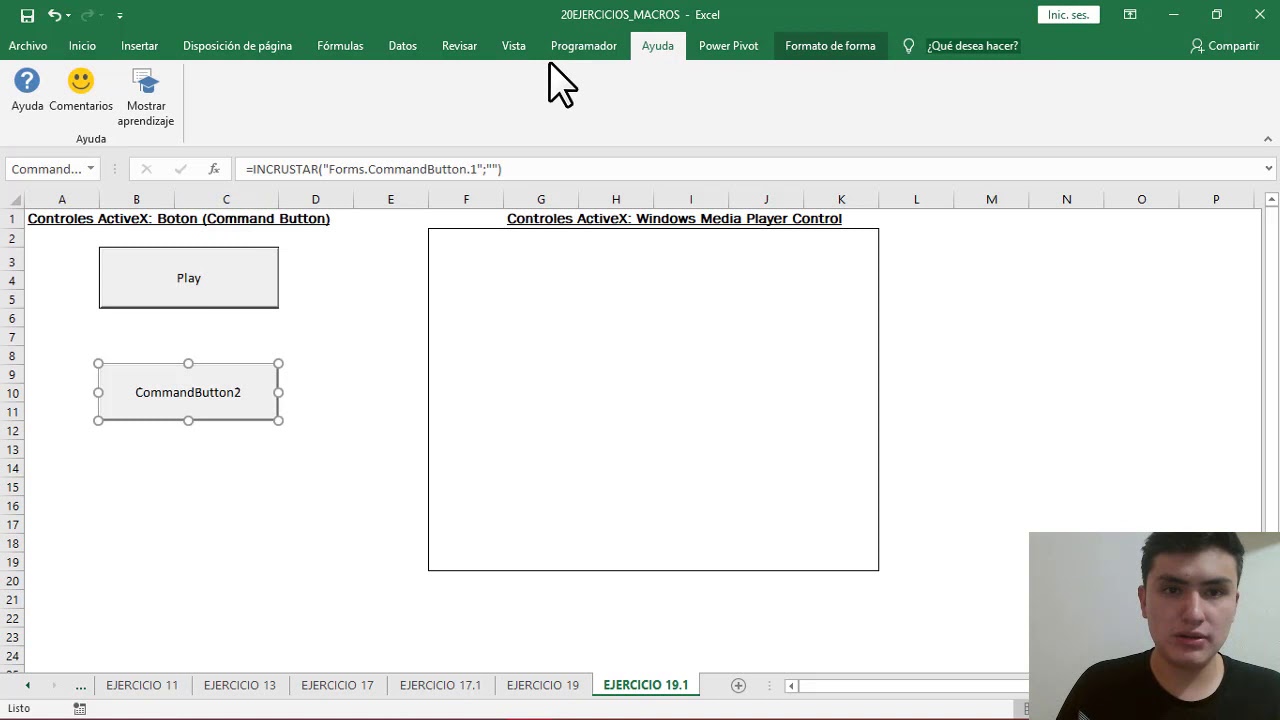The height and width of the screenshot is (720, 1280).
Task: Select column E header
Action: coord(390,200)
